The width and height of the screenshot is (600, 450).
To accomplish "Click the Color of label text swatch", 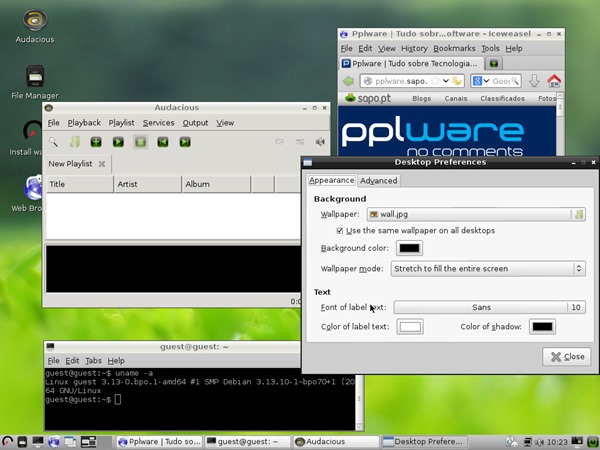I will (x=410, y=327).
